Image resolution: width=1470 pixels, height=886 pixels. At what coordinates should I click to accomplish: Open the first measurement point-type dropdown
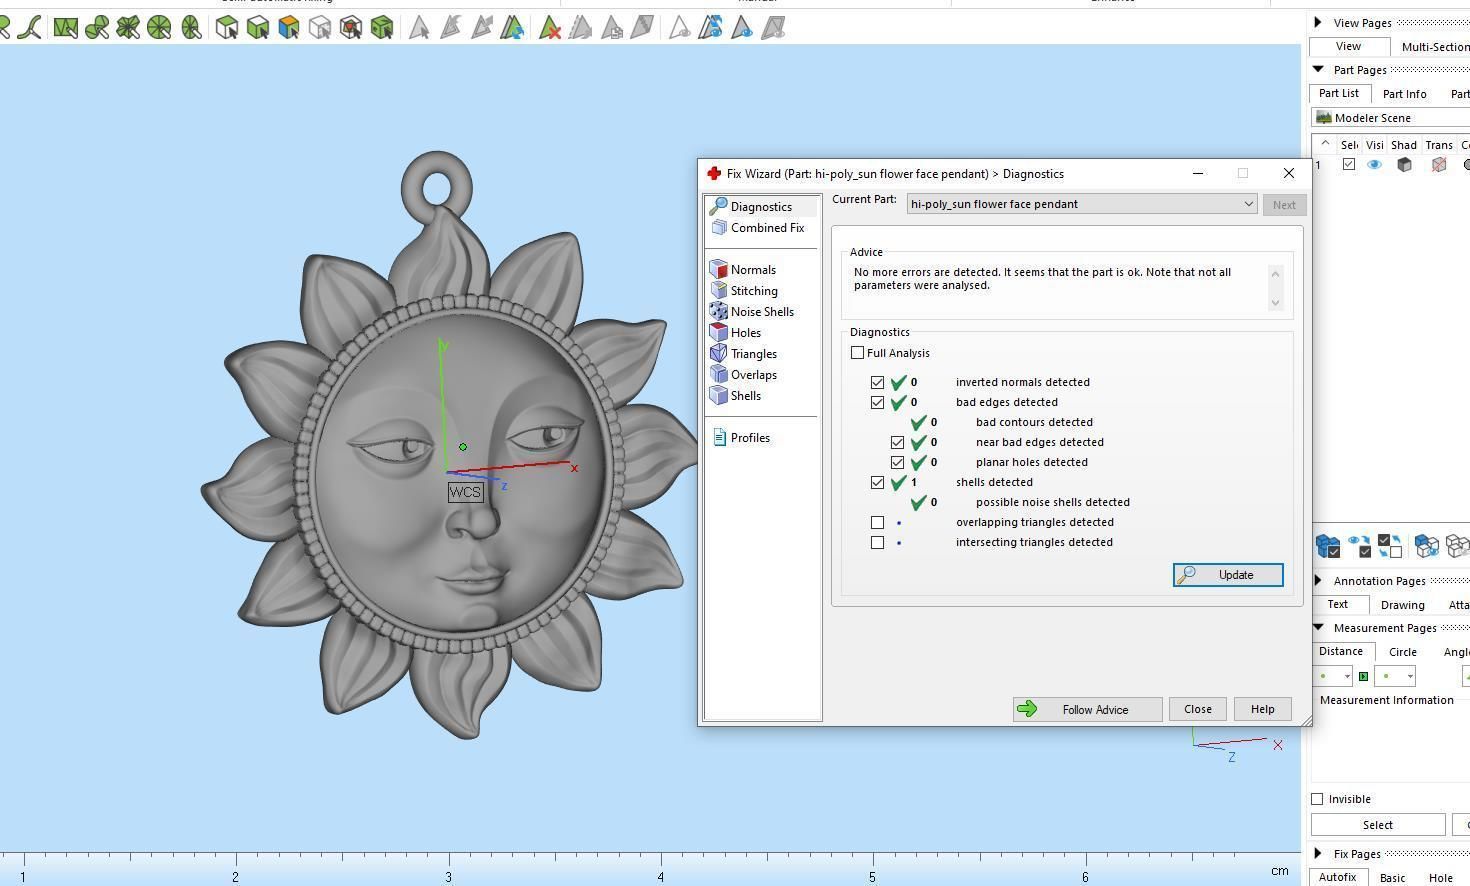(1333, 677)
